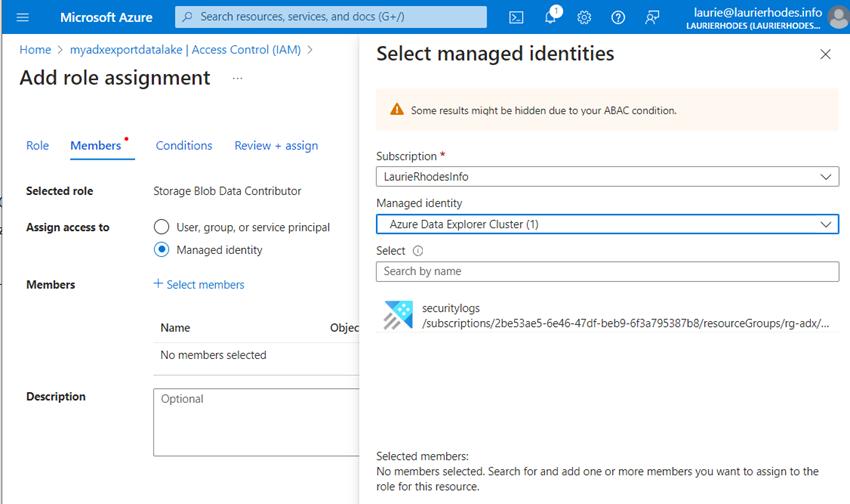This screenshot has height=504, width=850.
Task: Click the Select members link
Action: click(199, 285)
